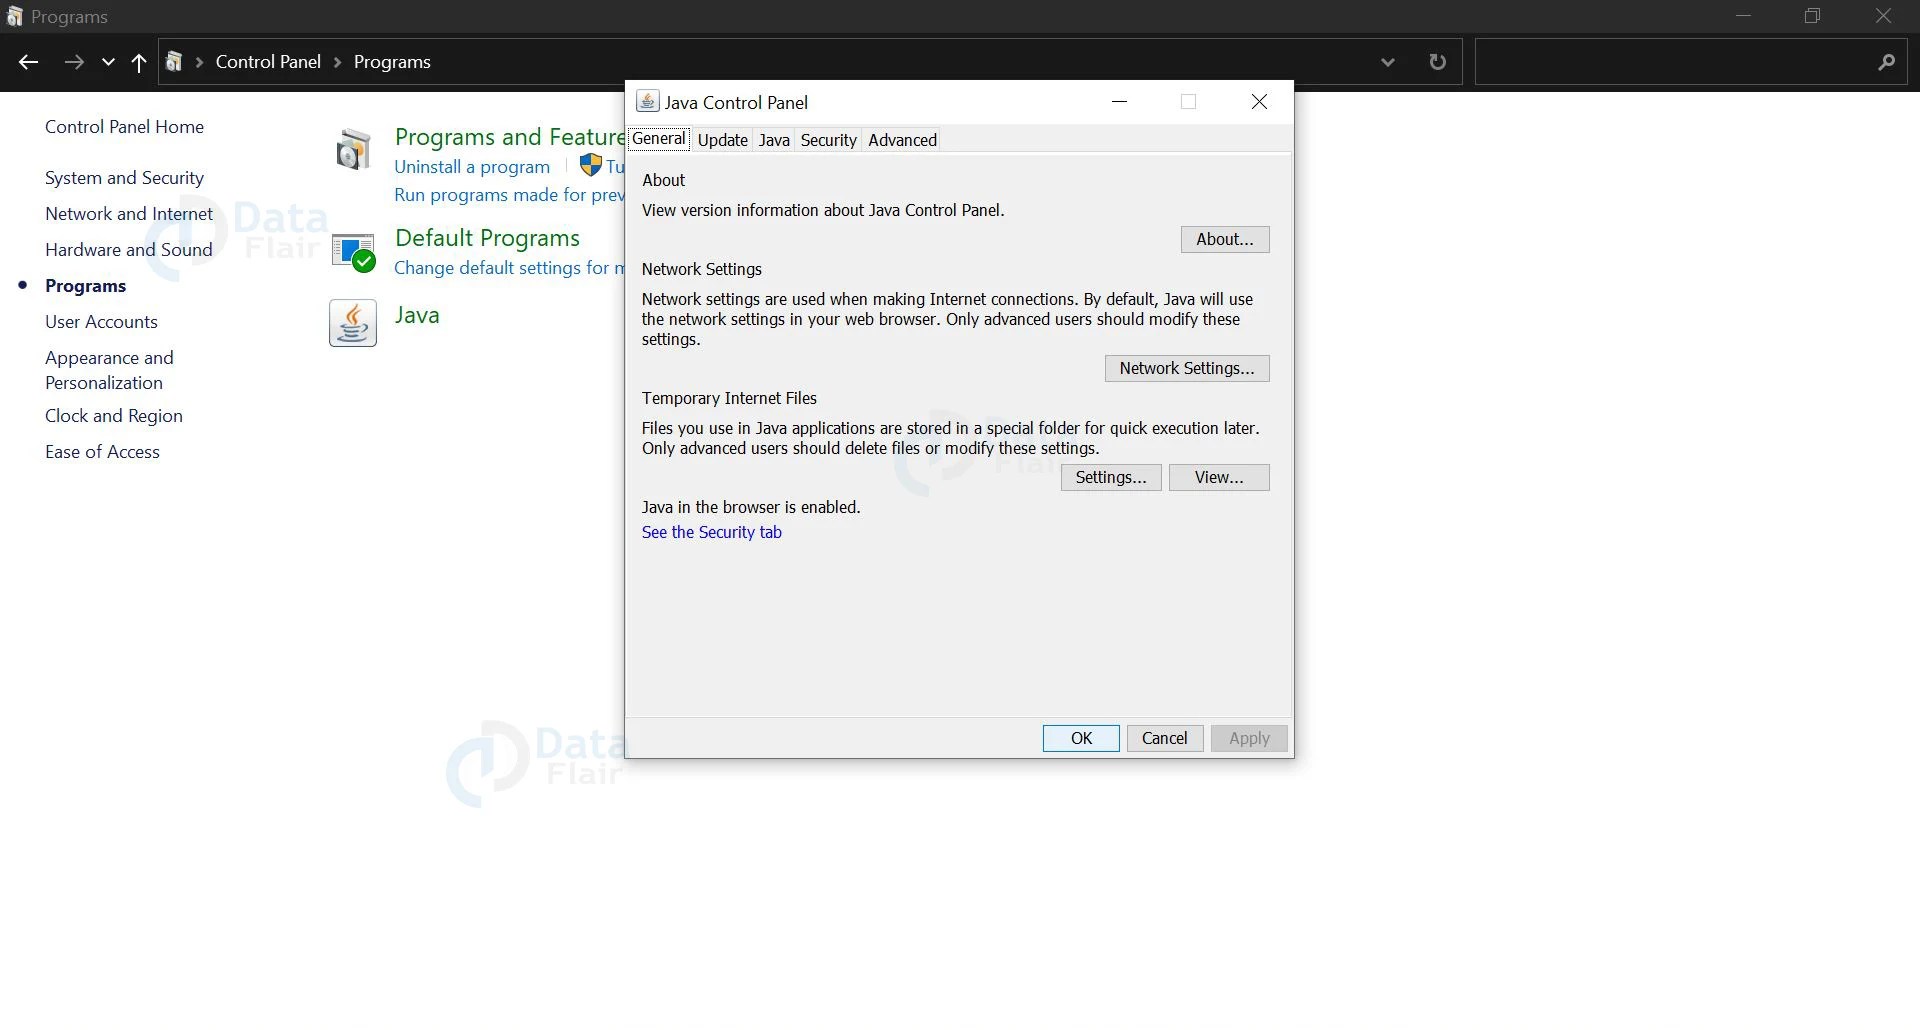Image resolution: width=1920 pixels, height=1030 pixels.
Task: Select User Accounts in the sidebar
Action: tap(101, 322)
